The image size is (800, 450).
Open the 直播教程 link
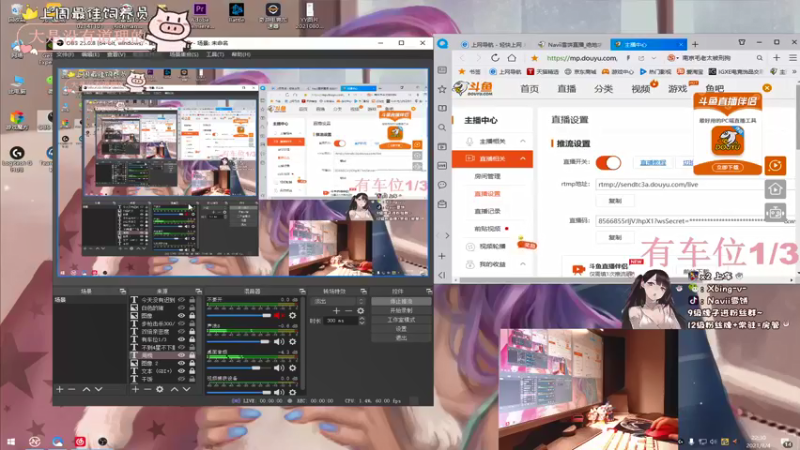point(653,163)
